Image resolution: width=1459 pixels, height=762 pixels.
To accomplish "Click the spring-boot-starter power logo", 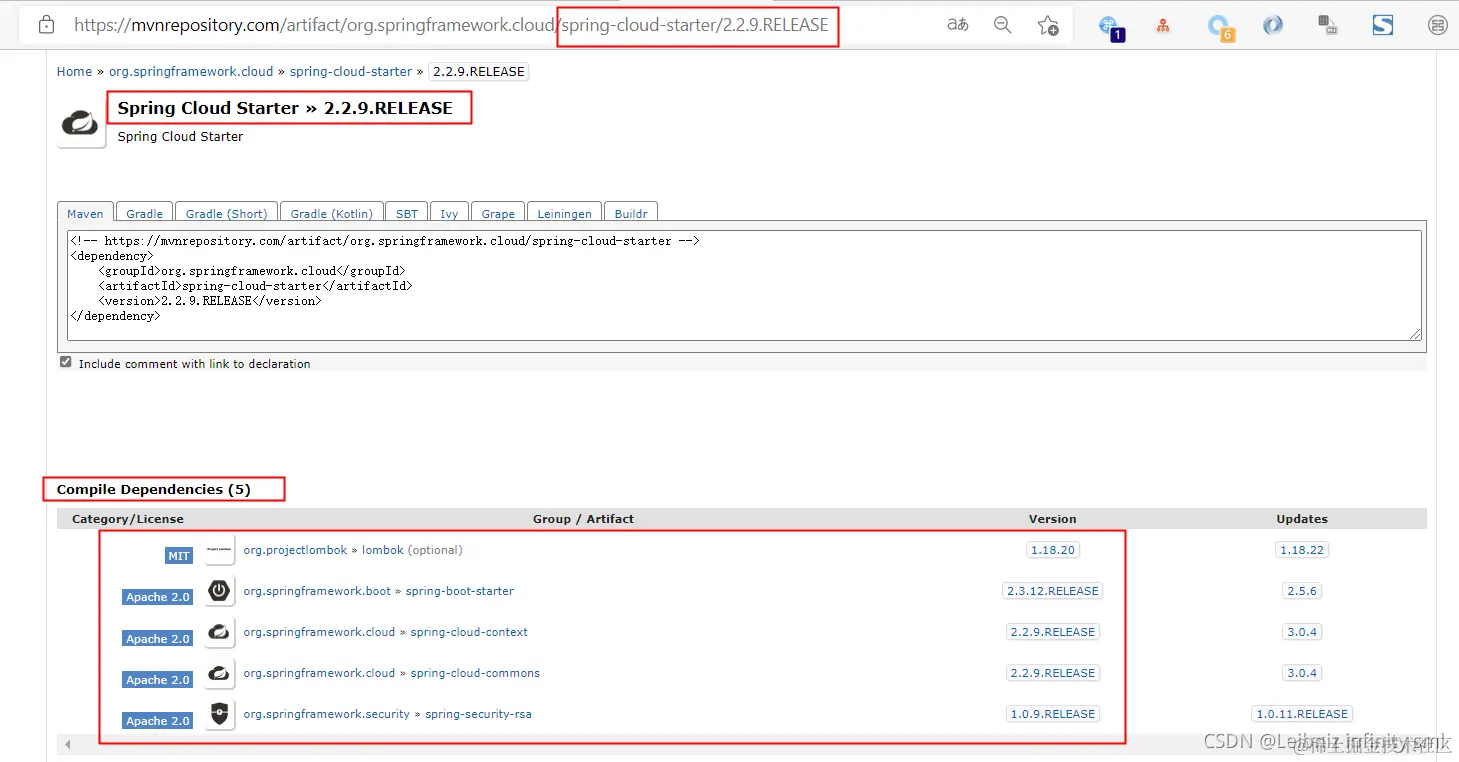I will (x=220, y=591).
